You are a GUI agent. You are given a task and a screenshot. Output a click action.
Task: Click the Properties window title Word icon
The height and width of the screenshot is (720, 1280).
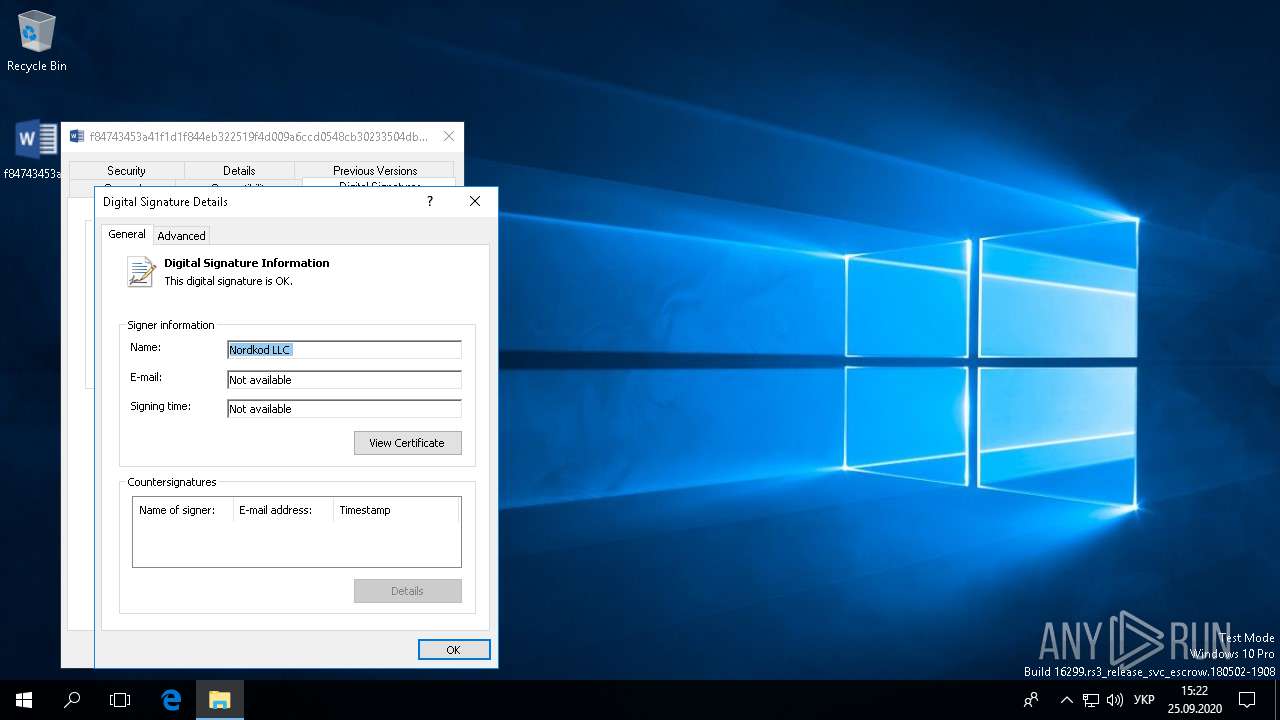click(x=77, y=136)
